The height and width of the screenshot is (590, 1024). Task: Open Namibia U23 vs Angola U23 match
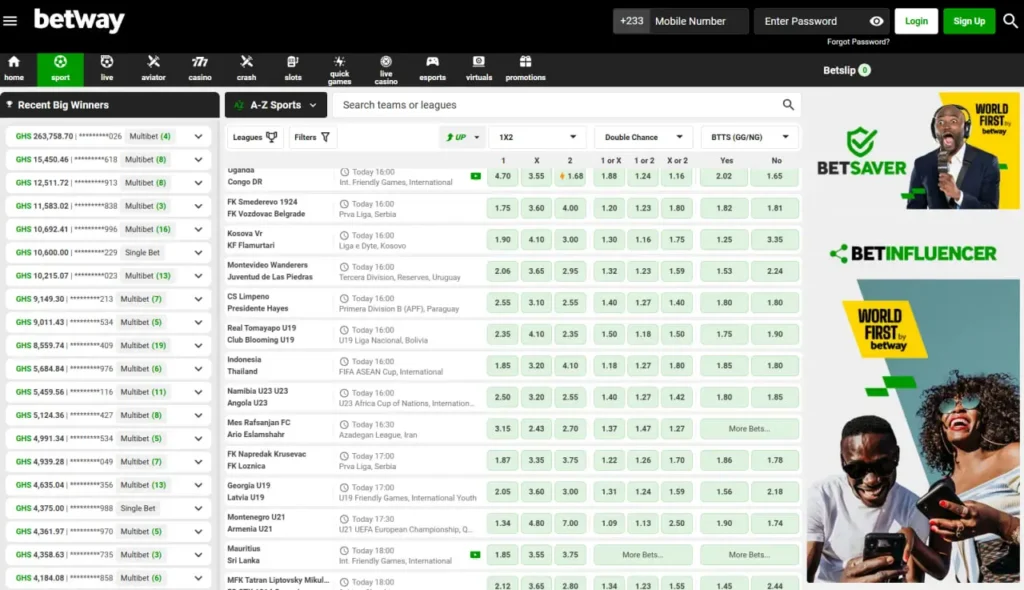pos(257,397)
